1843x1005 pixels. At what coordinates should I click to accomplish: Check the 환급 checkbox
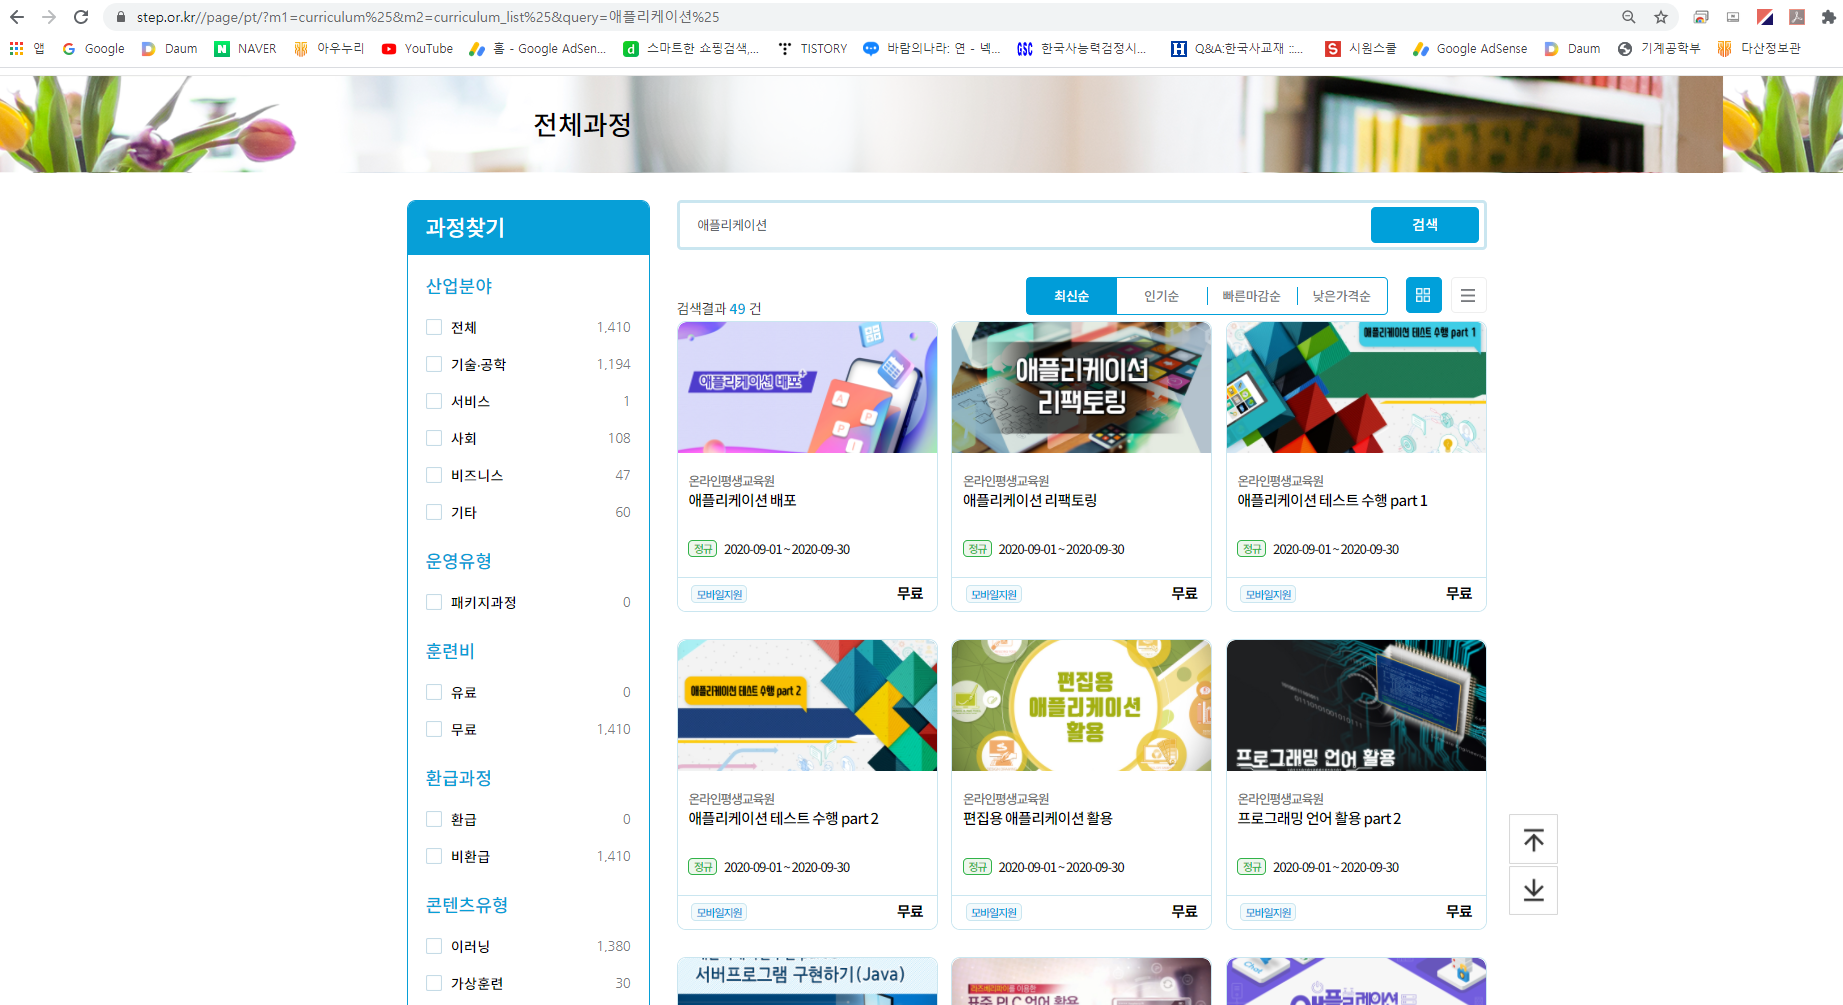pyautogui.click(x=434, y=819)
